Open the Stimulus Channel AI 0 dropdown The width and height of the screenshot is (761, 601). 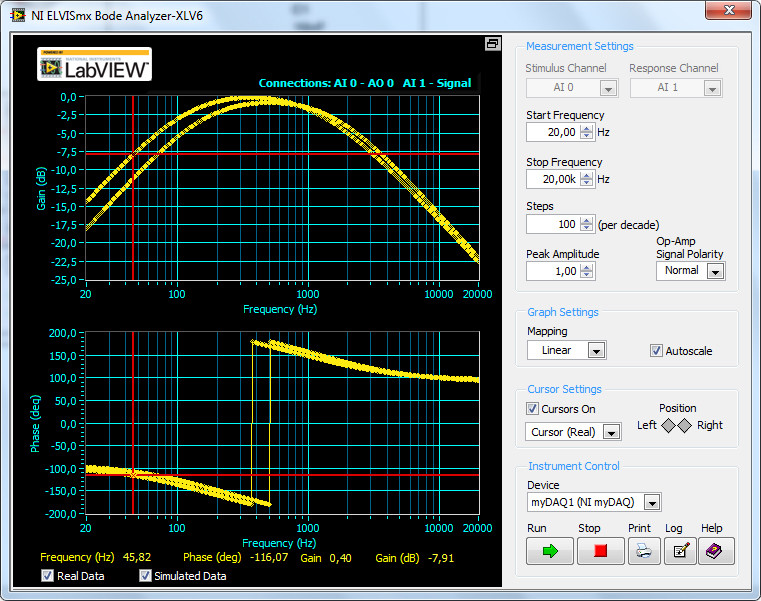coord(608,88)
